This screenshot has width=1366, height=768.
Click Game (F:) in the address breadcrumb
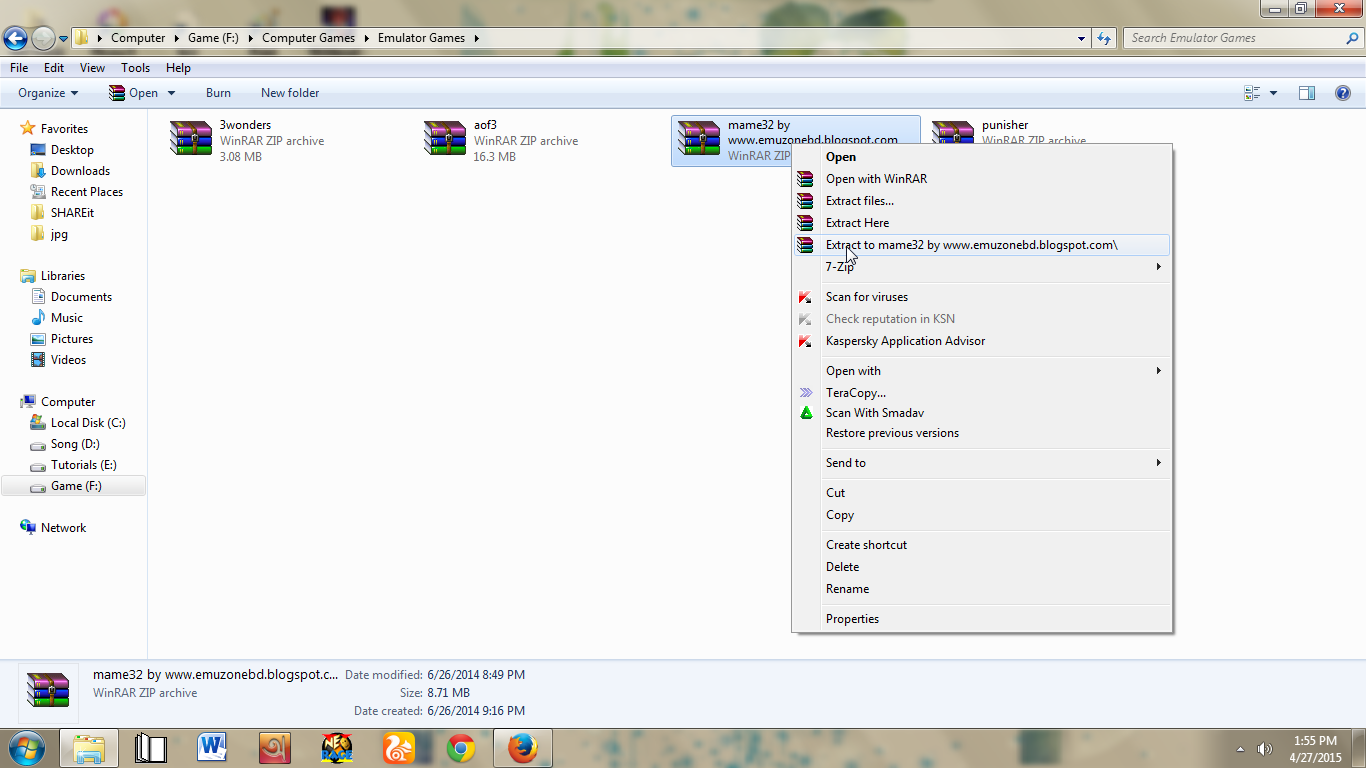tap(213, 38)
